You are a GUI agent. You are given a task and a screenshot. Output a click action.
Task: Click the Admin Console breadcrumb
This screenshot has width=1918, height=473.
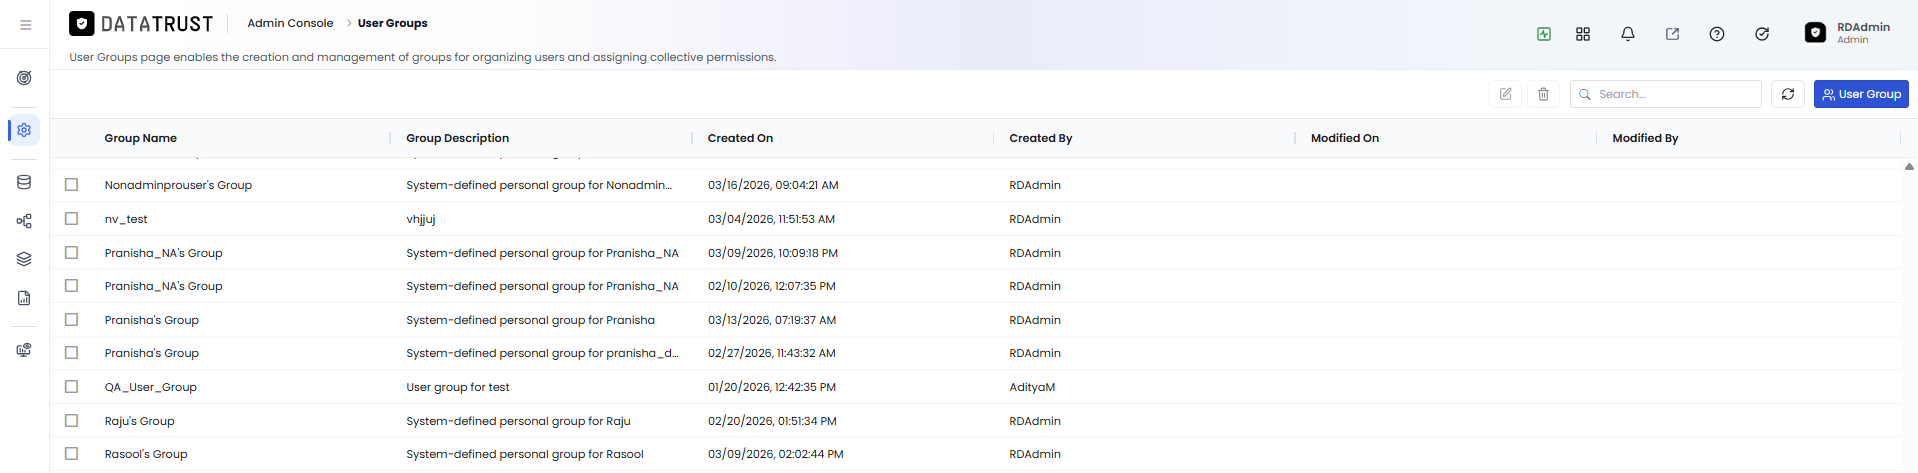tap(290, 23)
